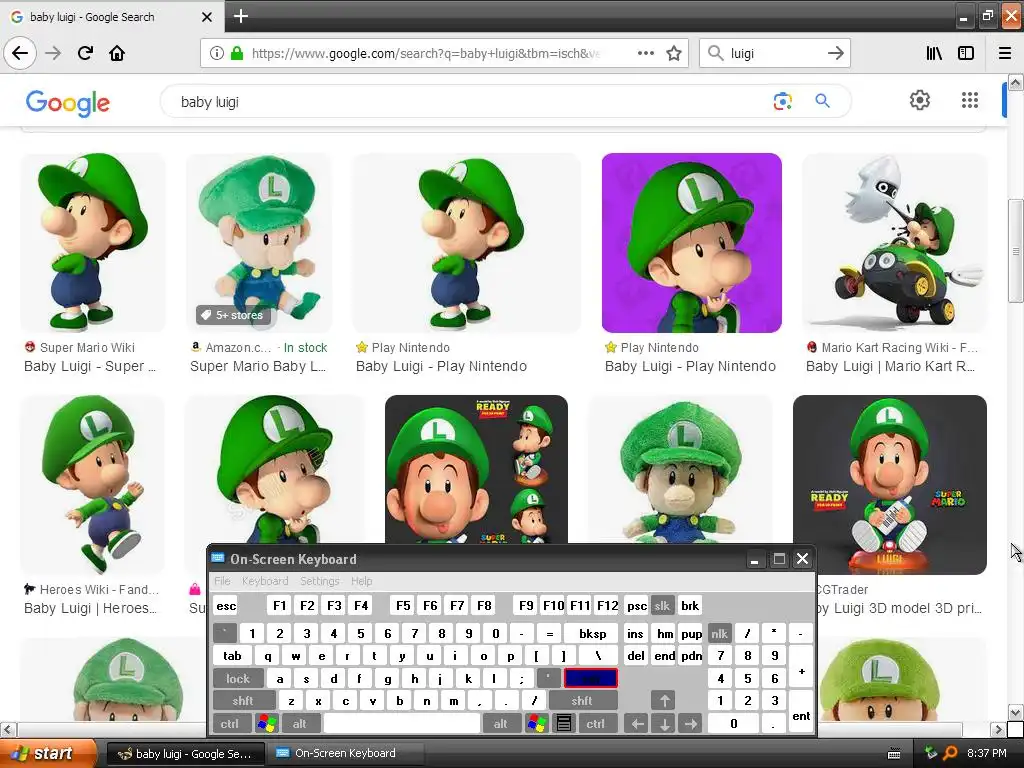Click the spacebar on On-Screen Keyboard
The image size is (1024, 768).
tap(402, 723)
